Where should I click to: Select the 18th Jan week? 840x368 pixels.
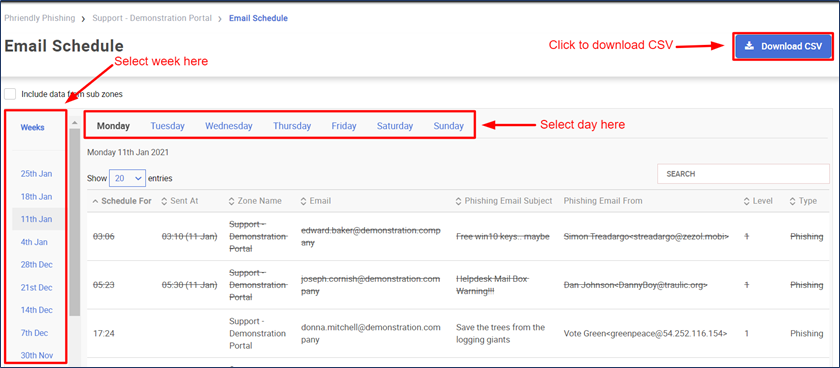pyautogui.click(x=36, y=197)
